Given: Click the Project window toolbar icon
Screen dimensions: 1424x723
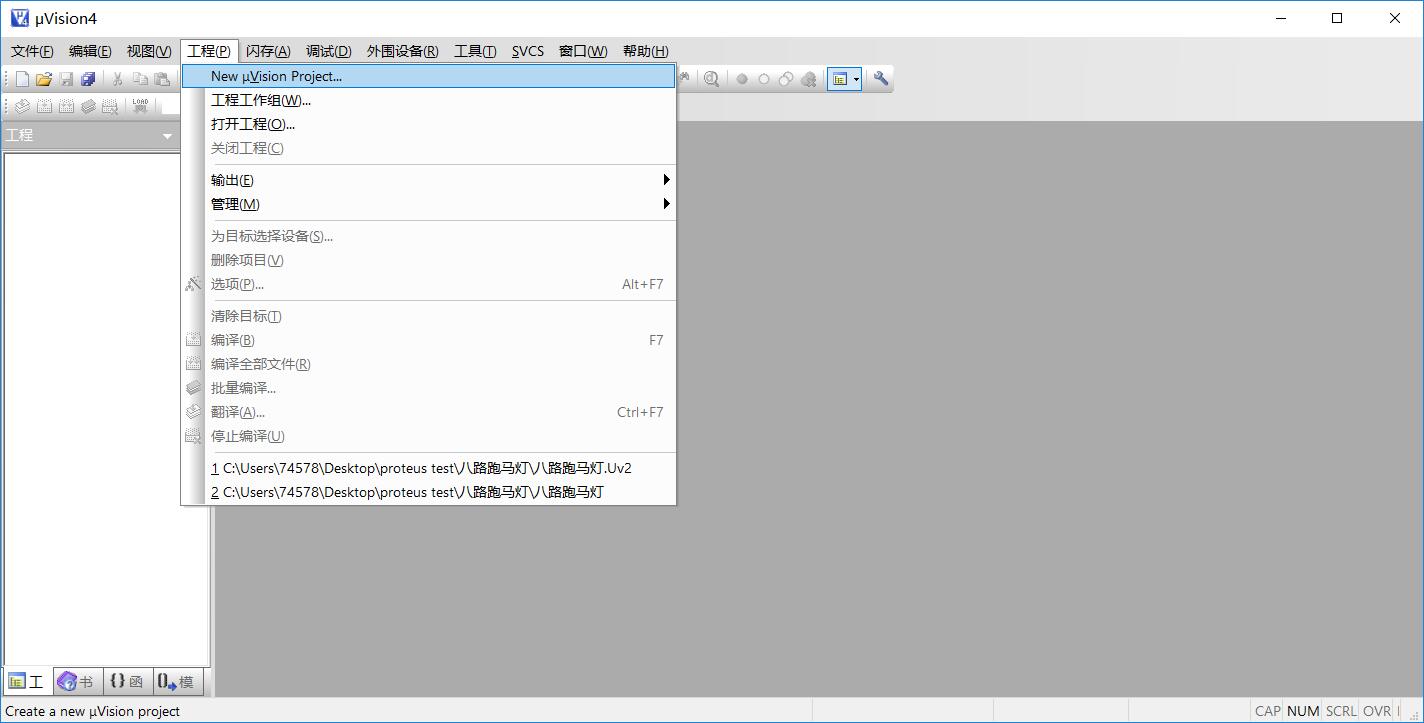Looking at the screenshot, I should (840, 79).
